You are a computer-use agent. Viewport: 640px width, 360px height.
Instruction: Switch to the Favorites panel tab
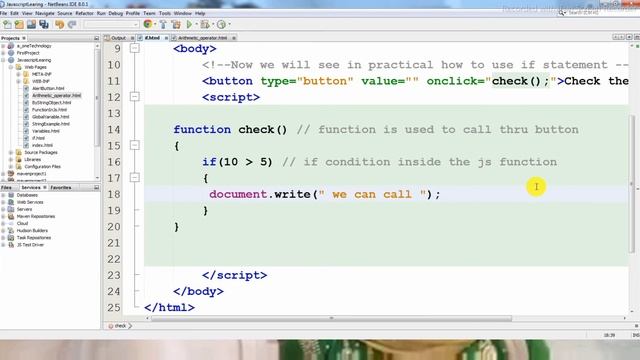[x=61, y=188]
